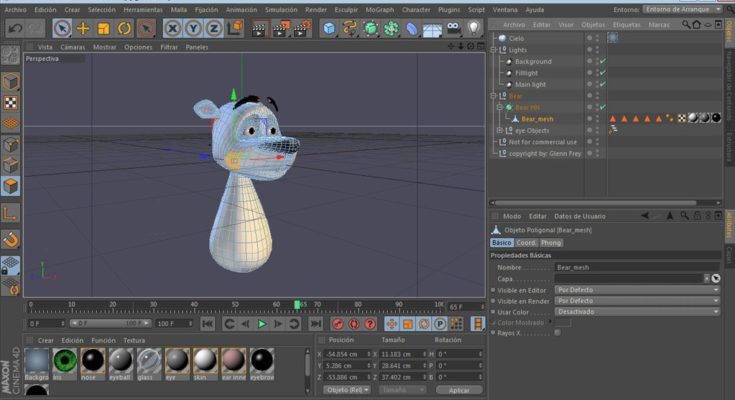The width and height of the screenshot is (735, 400).
Task: Open Usar Color dropdown
Action: 637,311
